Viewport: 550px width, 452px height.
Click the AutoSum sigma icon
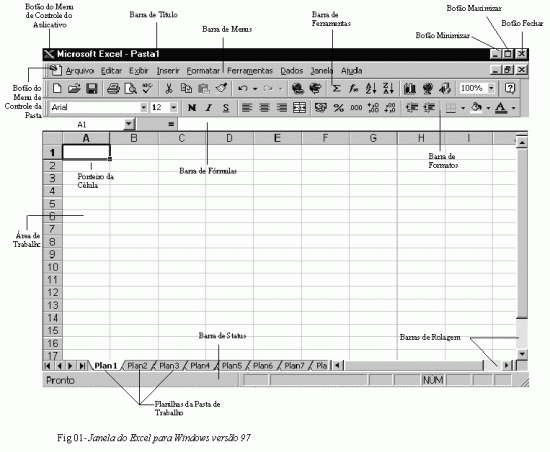click(x=336, y=88)
